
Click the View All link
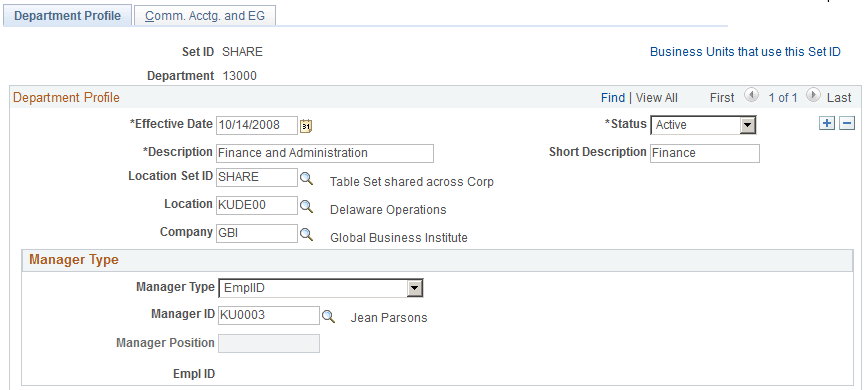click(656, 98)
